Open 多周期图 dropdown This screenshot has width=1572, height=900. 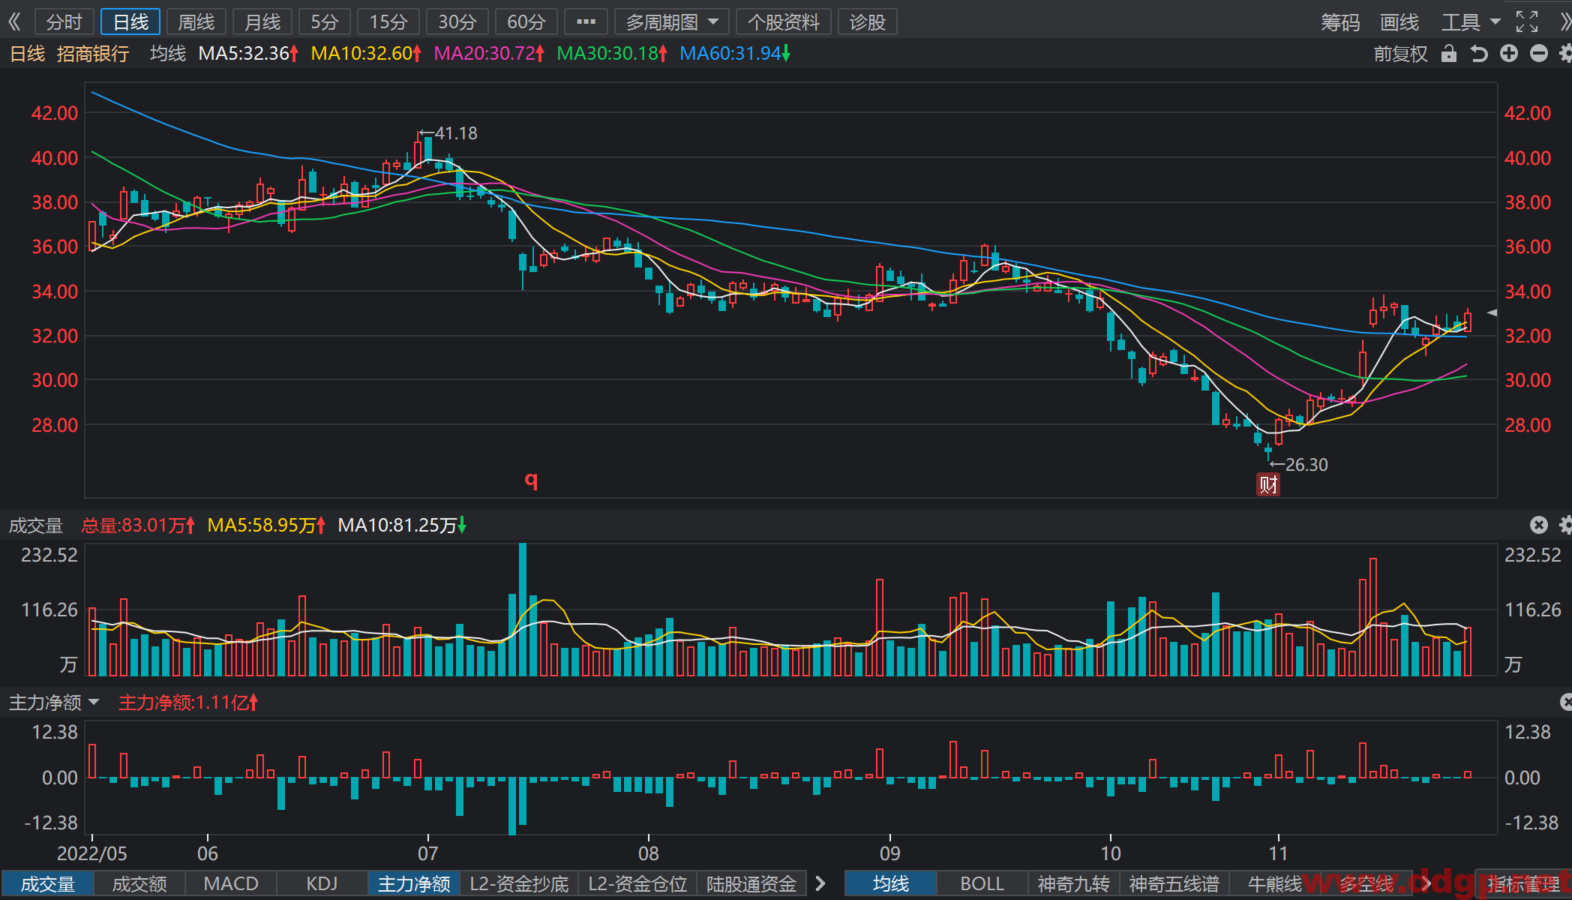point(672,22)
